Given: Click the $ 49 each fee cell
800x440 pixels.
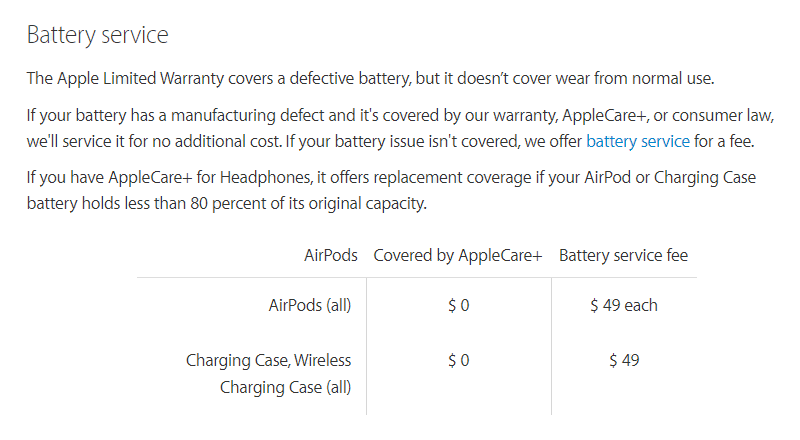Looking at the screenshot, I should pyautogui.click(x=623, y=305).
